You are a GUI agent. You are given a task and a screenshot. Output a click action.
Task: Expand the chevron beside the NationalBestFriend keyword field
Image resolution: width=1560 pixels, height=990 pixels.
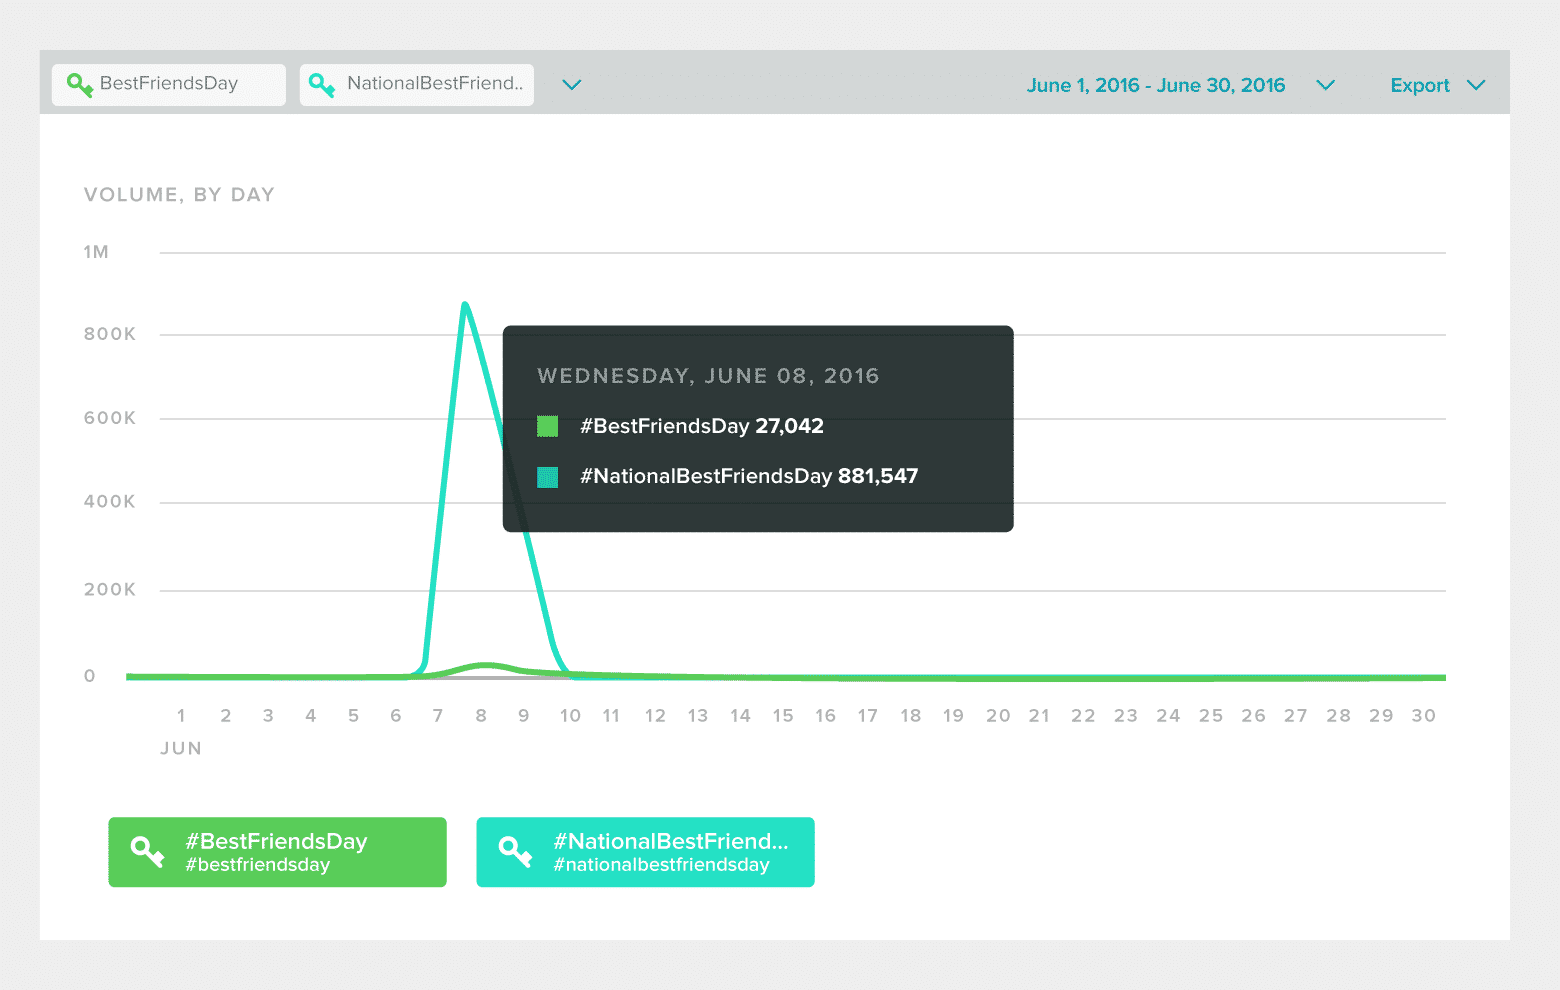point(571,86)
